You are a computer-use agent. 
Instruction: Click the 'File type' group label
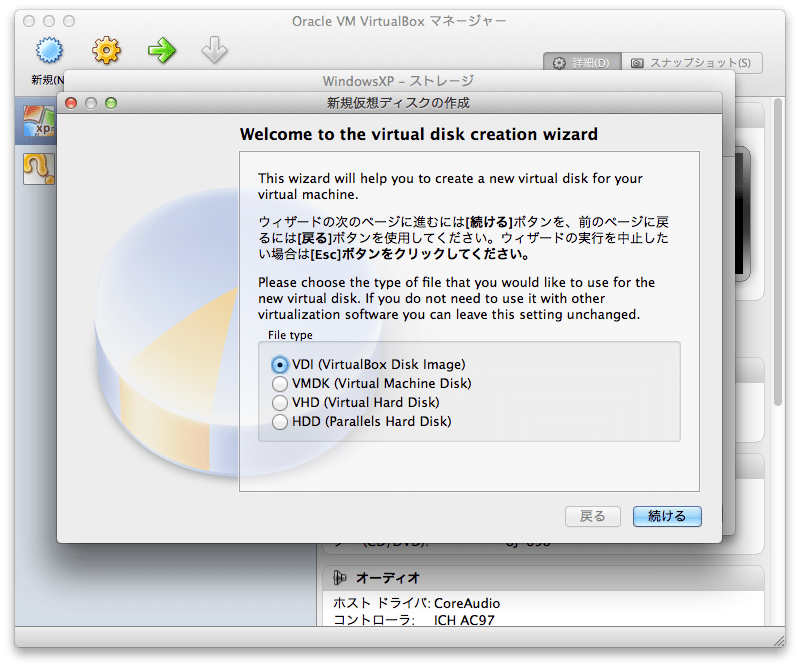click(290, 335)
